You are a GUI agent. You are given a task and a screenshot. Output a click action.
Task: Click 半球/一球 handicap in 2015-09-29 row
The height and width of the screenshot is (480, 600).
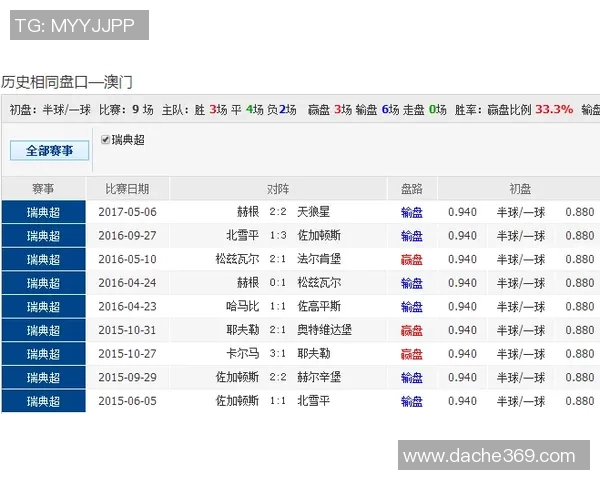click(x=520, y=378)
